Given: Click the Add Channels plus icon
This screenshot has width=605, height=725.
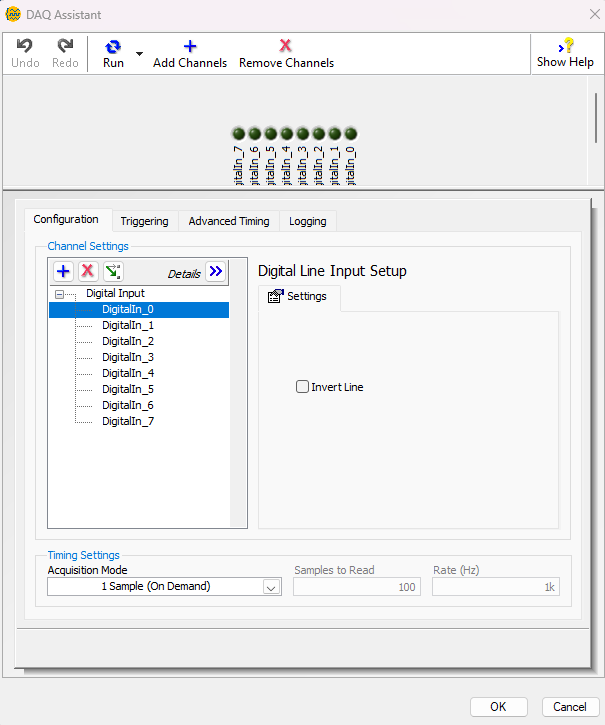Looking at the screenshot, I should pyautogui.click(x=190, y=46).
